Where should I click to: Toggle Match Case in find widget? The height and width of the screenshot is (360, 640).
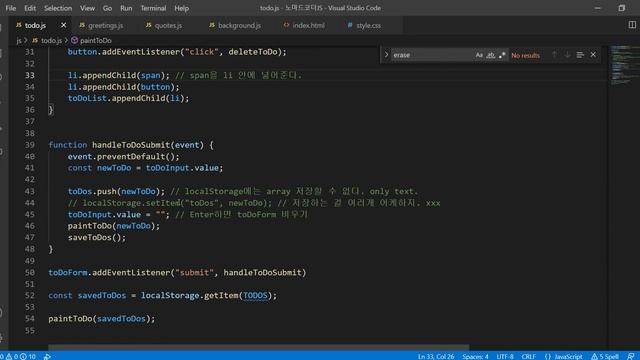click(x=479, y=55)
